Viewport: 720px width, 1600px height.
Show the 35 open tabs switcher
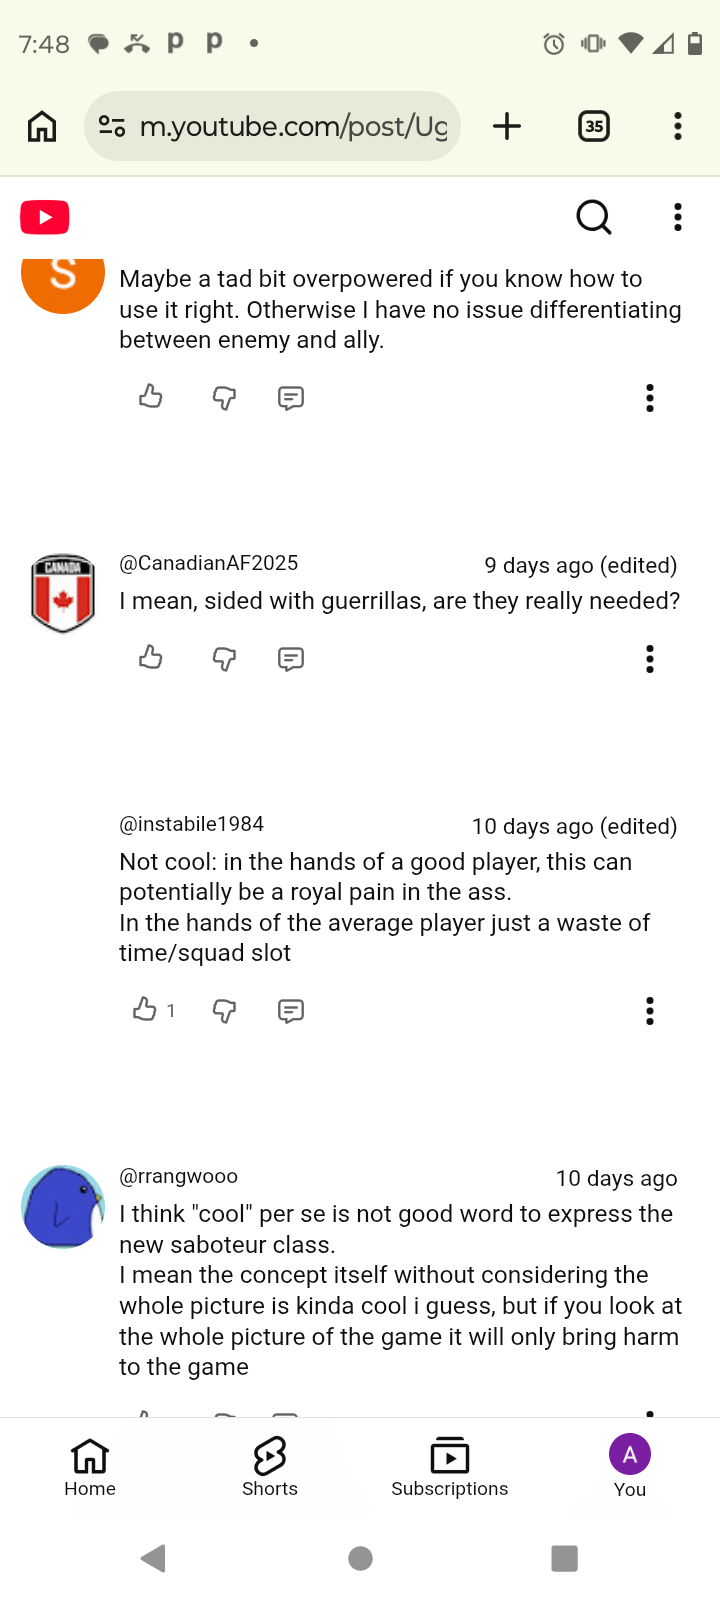(x=594, y=127)
